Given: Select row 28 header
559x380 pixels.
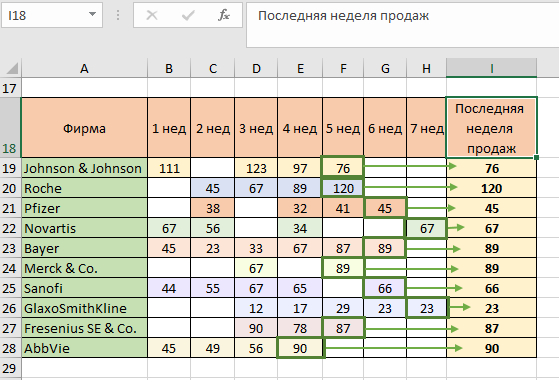Looking at the screenshot, I should (10, 348).
